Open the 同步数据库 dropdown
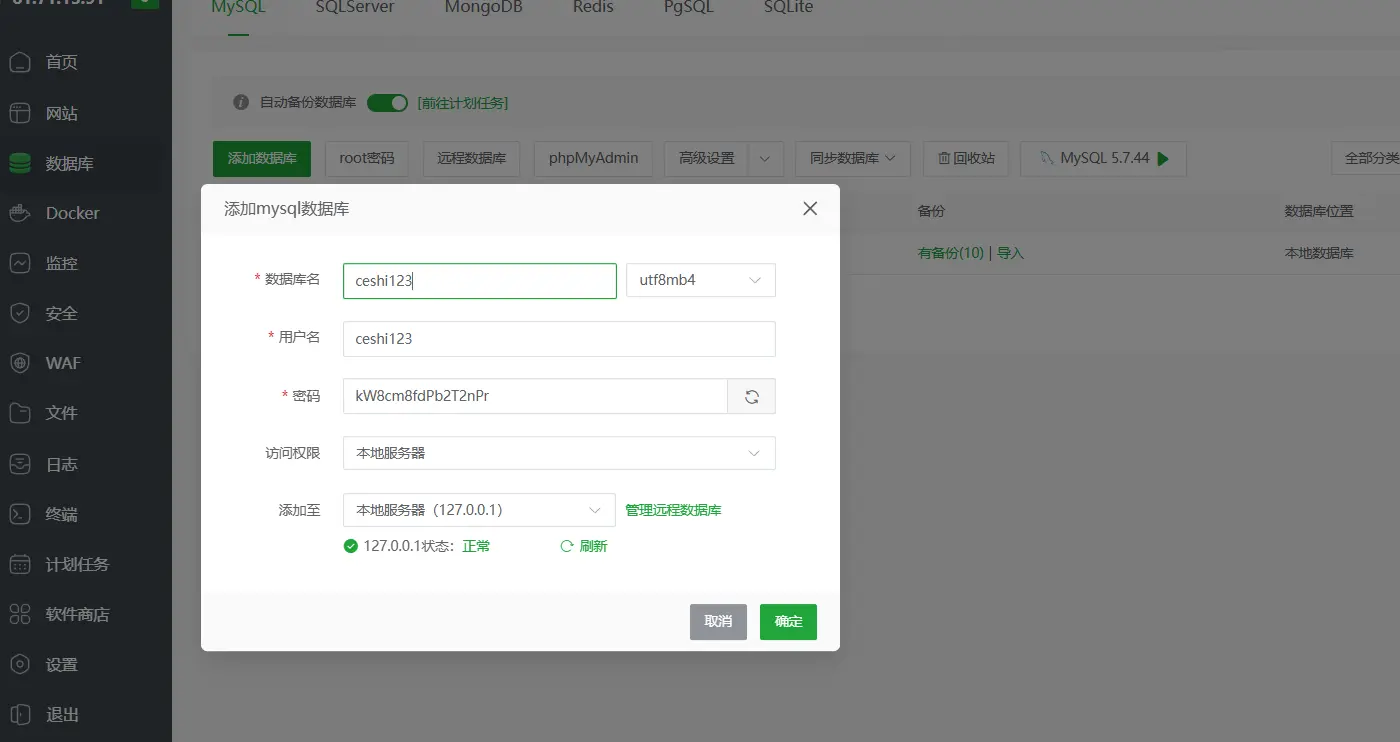This screenshot has width=1400, height=742. [x=853, y=158]
